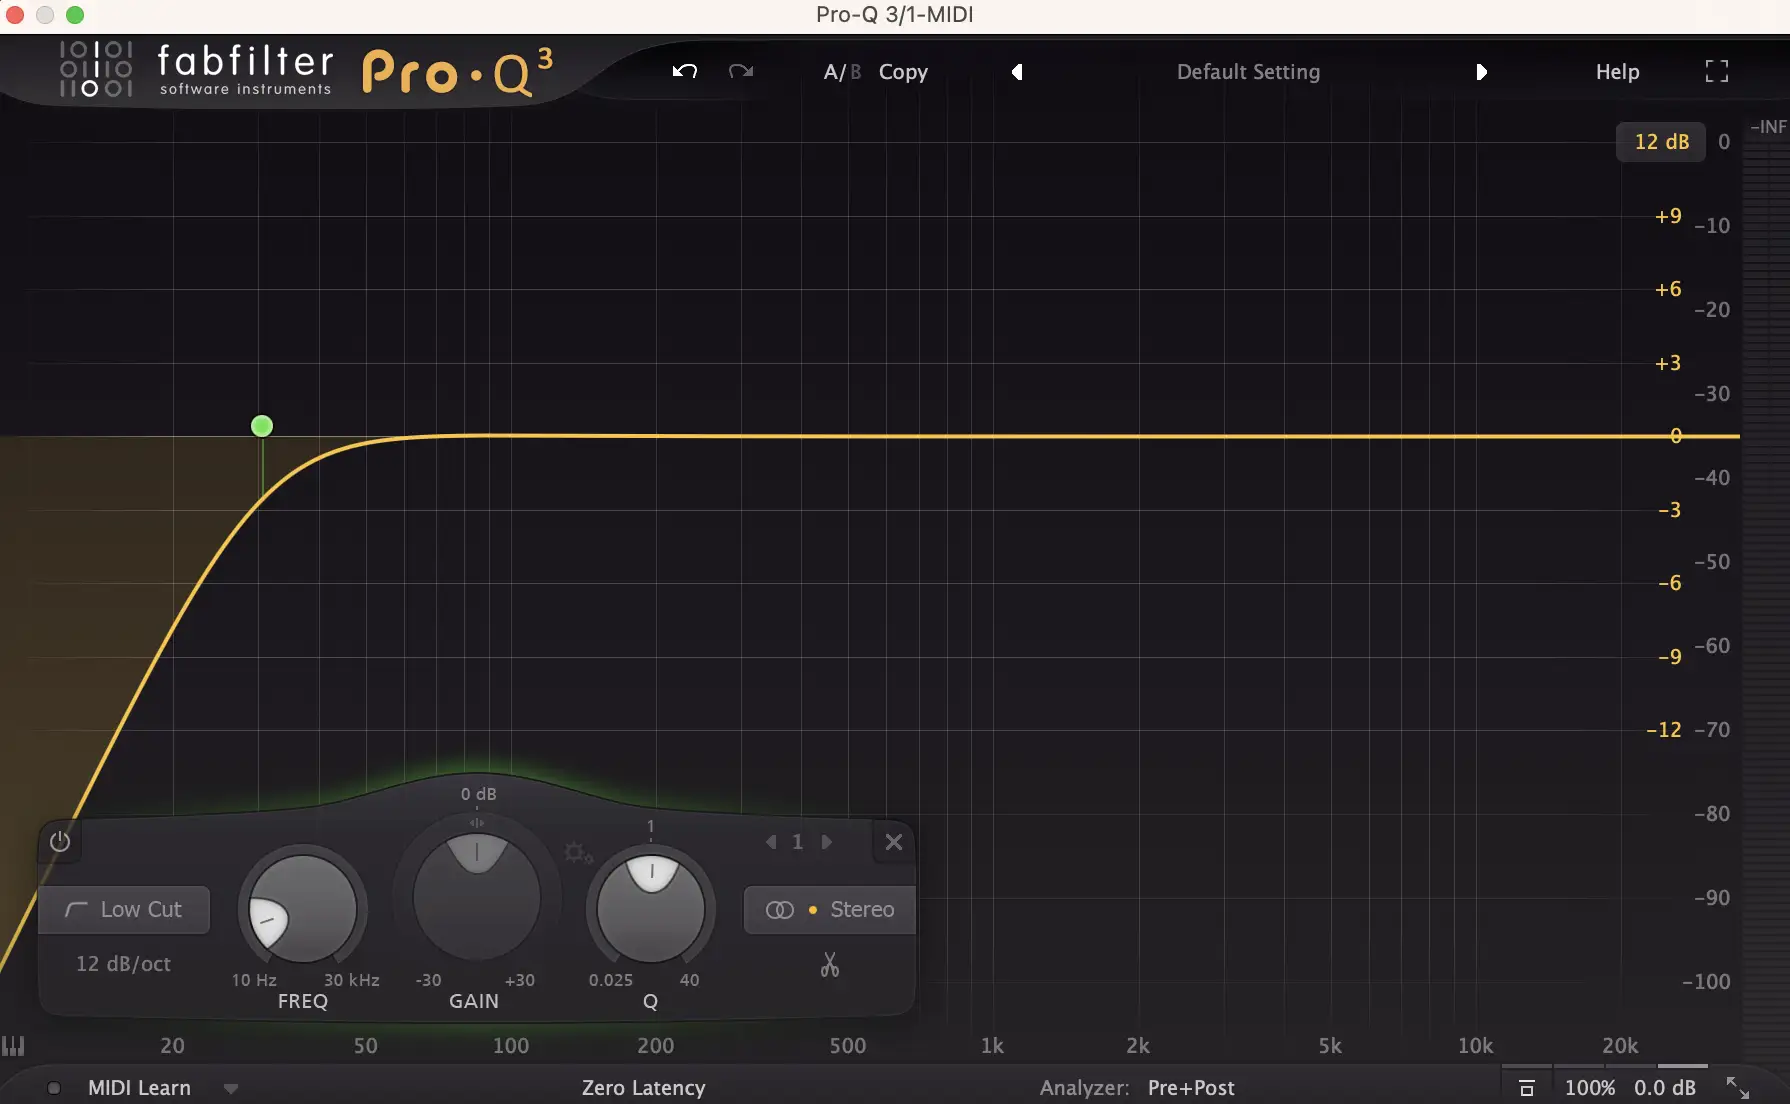
Task: Click the band settings gear icon
Action: (578, 853)
